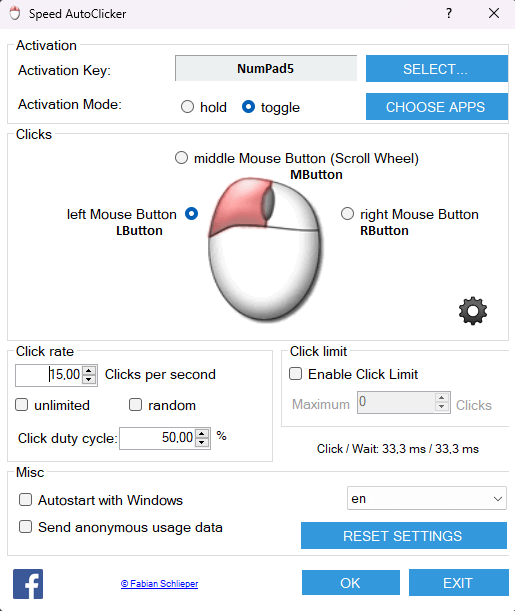Image resolution: width=515 pixels, height=611 pixels.
Task: Tick the random click rate checkbox
Action: (x=135, y=404)
